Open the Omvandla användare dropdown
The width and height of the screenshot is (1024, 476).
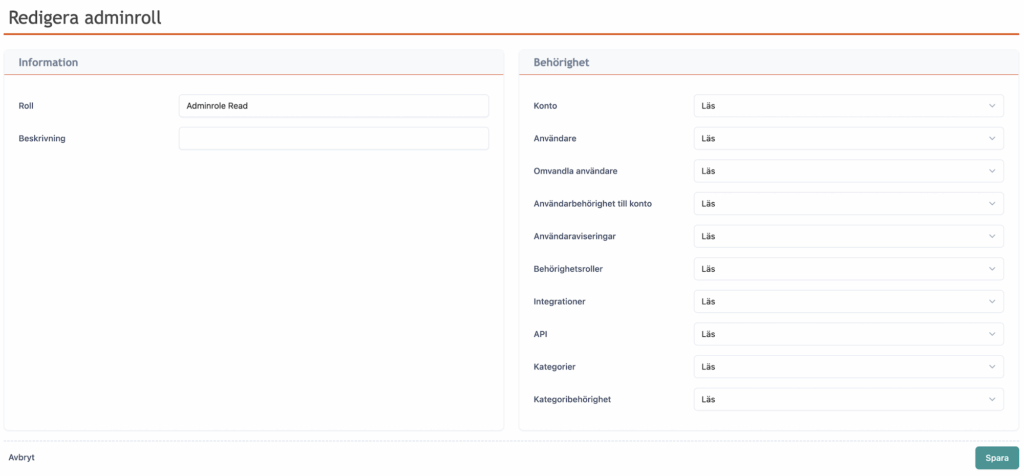(848, 171)
